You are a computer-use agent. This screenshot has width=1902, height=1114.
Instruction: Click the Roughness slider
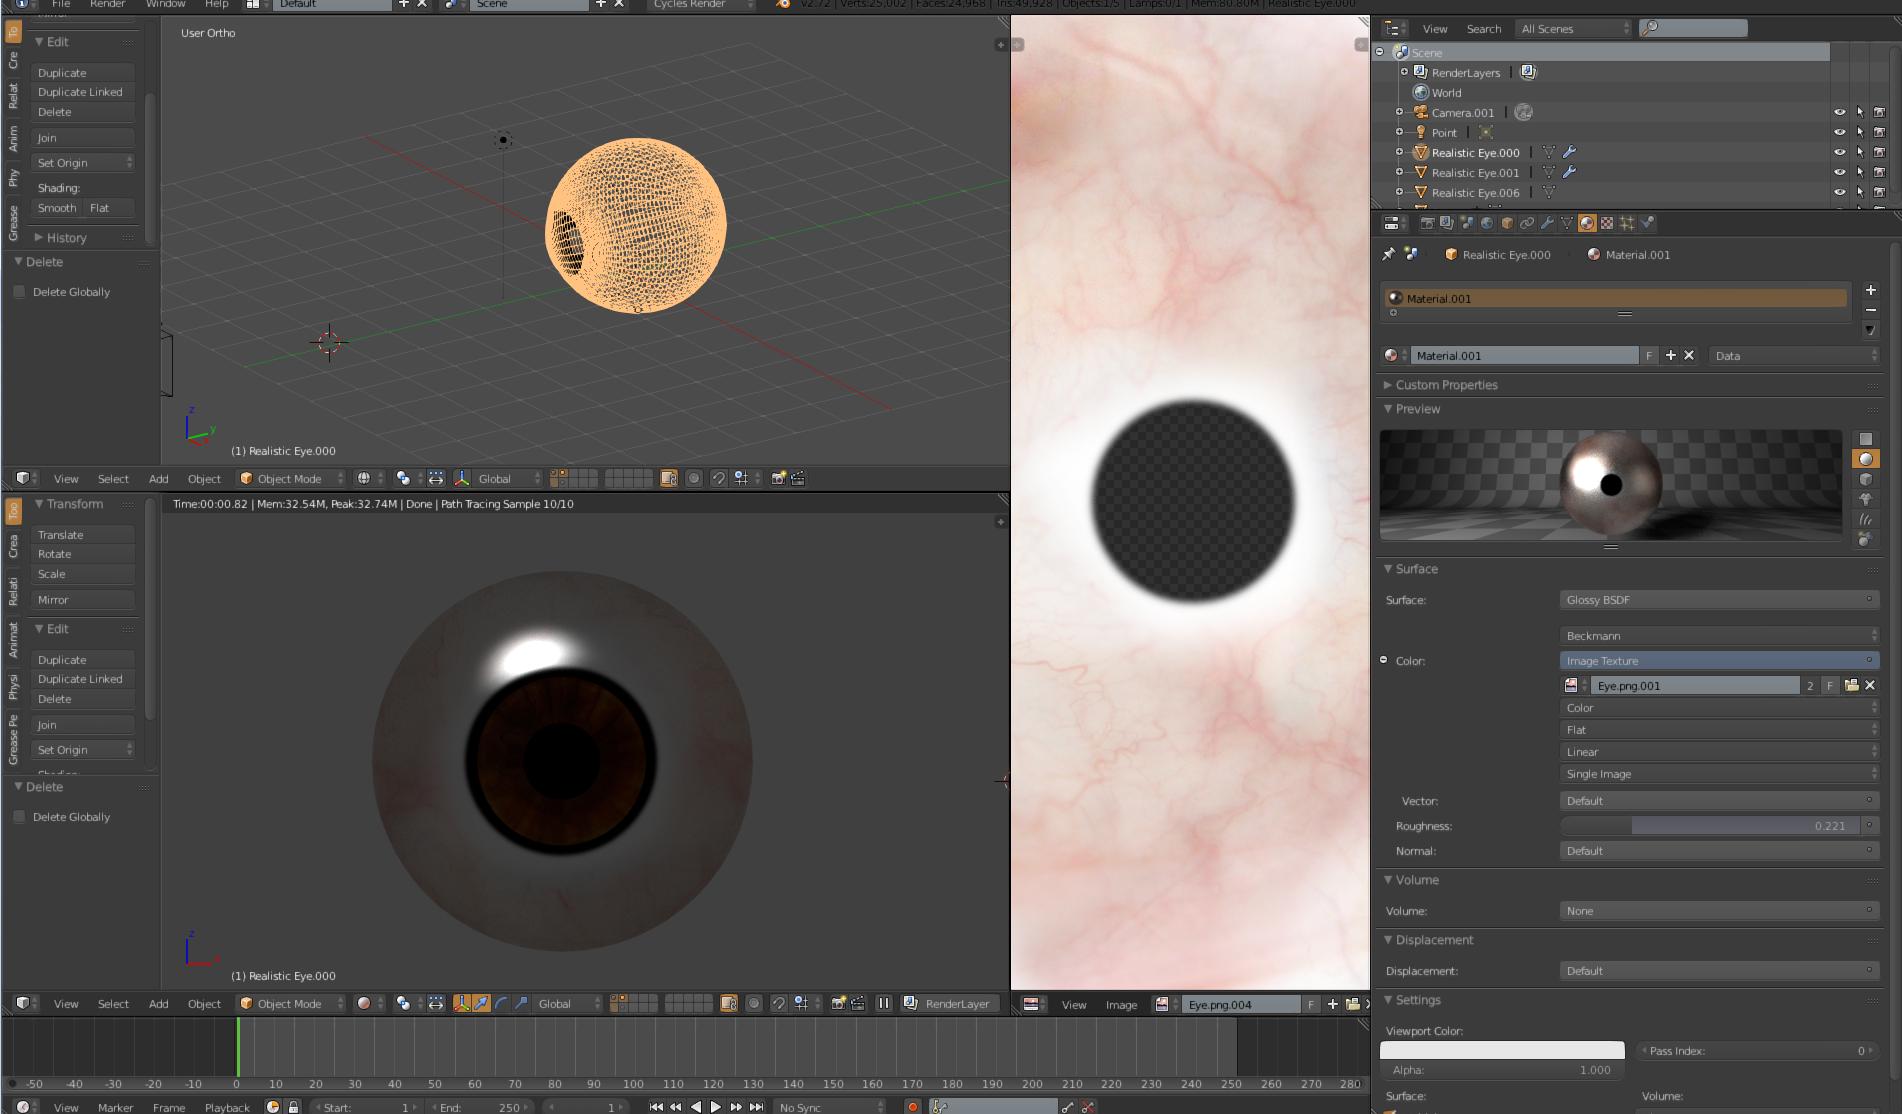coord(1711,826)
